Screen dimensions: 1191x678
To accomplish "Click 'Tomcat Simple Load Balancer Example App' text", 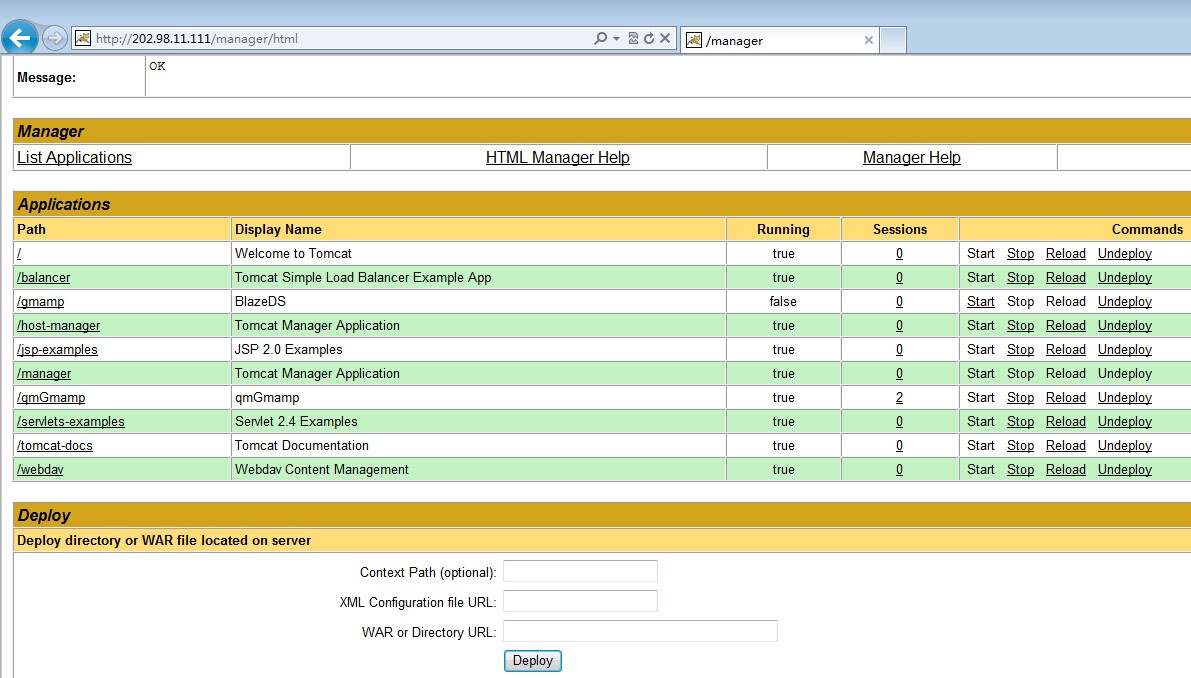I will tap(363, 278).
